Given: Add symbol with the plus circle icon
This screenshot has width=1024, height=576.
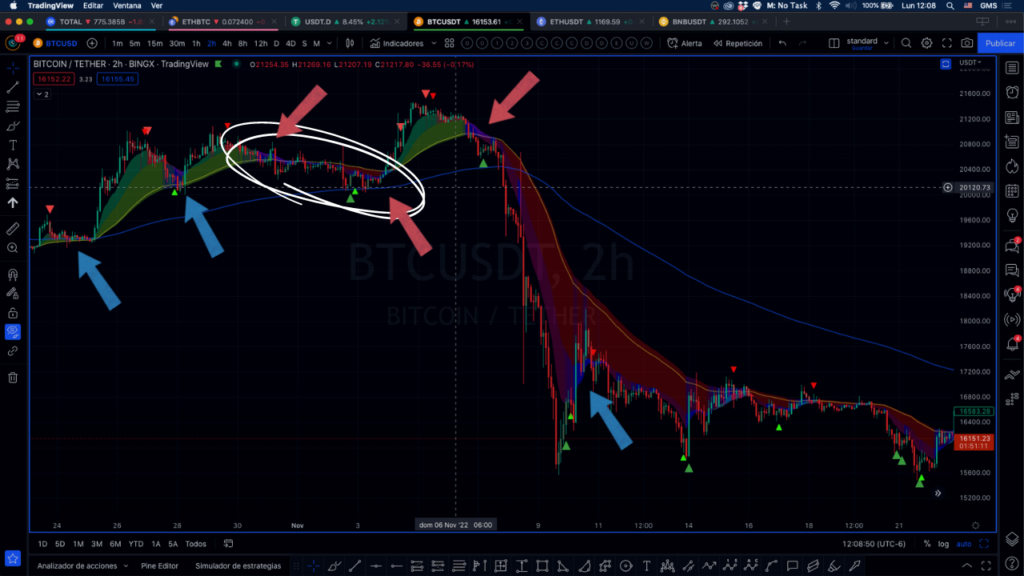Looking at the screenshot, I should [x=92, y=43].
